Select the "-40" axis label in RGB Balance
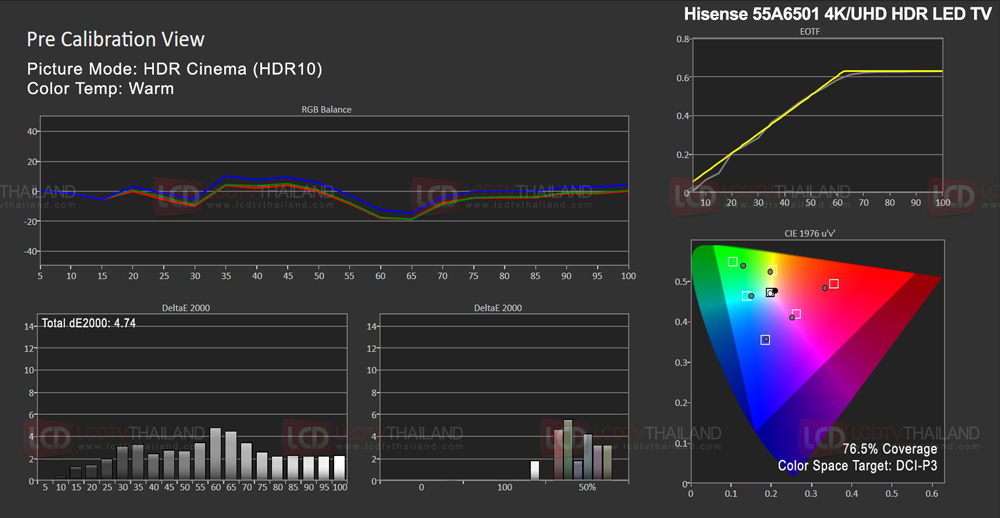 click(x=32, y=251)
